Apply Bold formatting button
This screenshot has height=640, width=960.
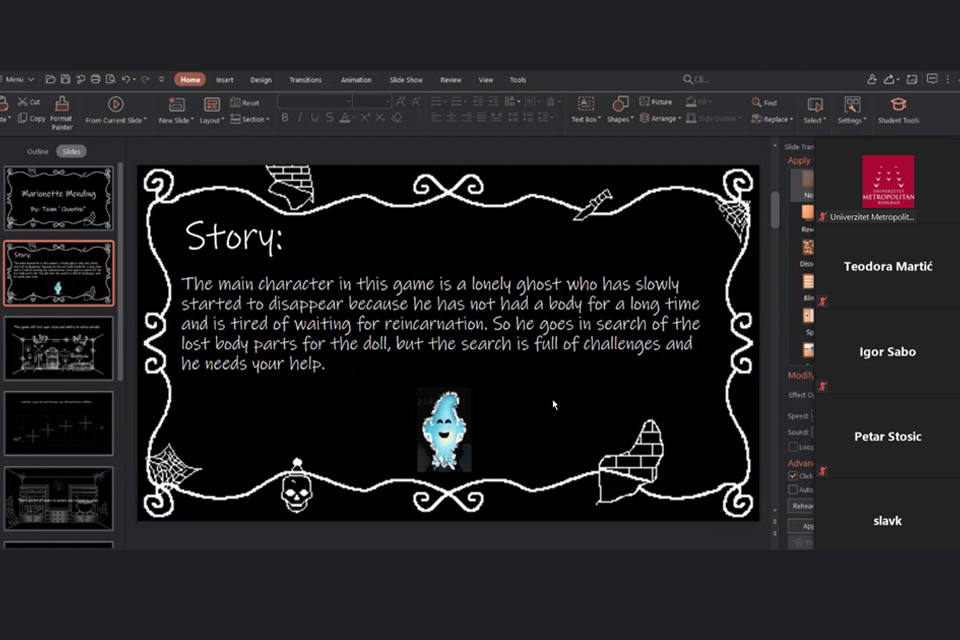pos(285,118)
